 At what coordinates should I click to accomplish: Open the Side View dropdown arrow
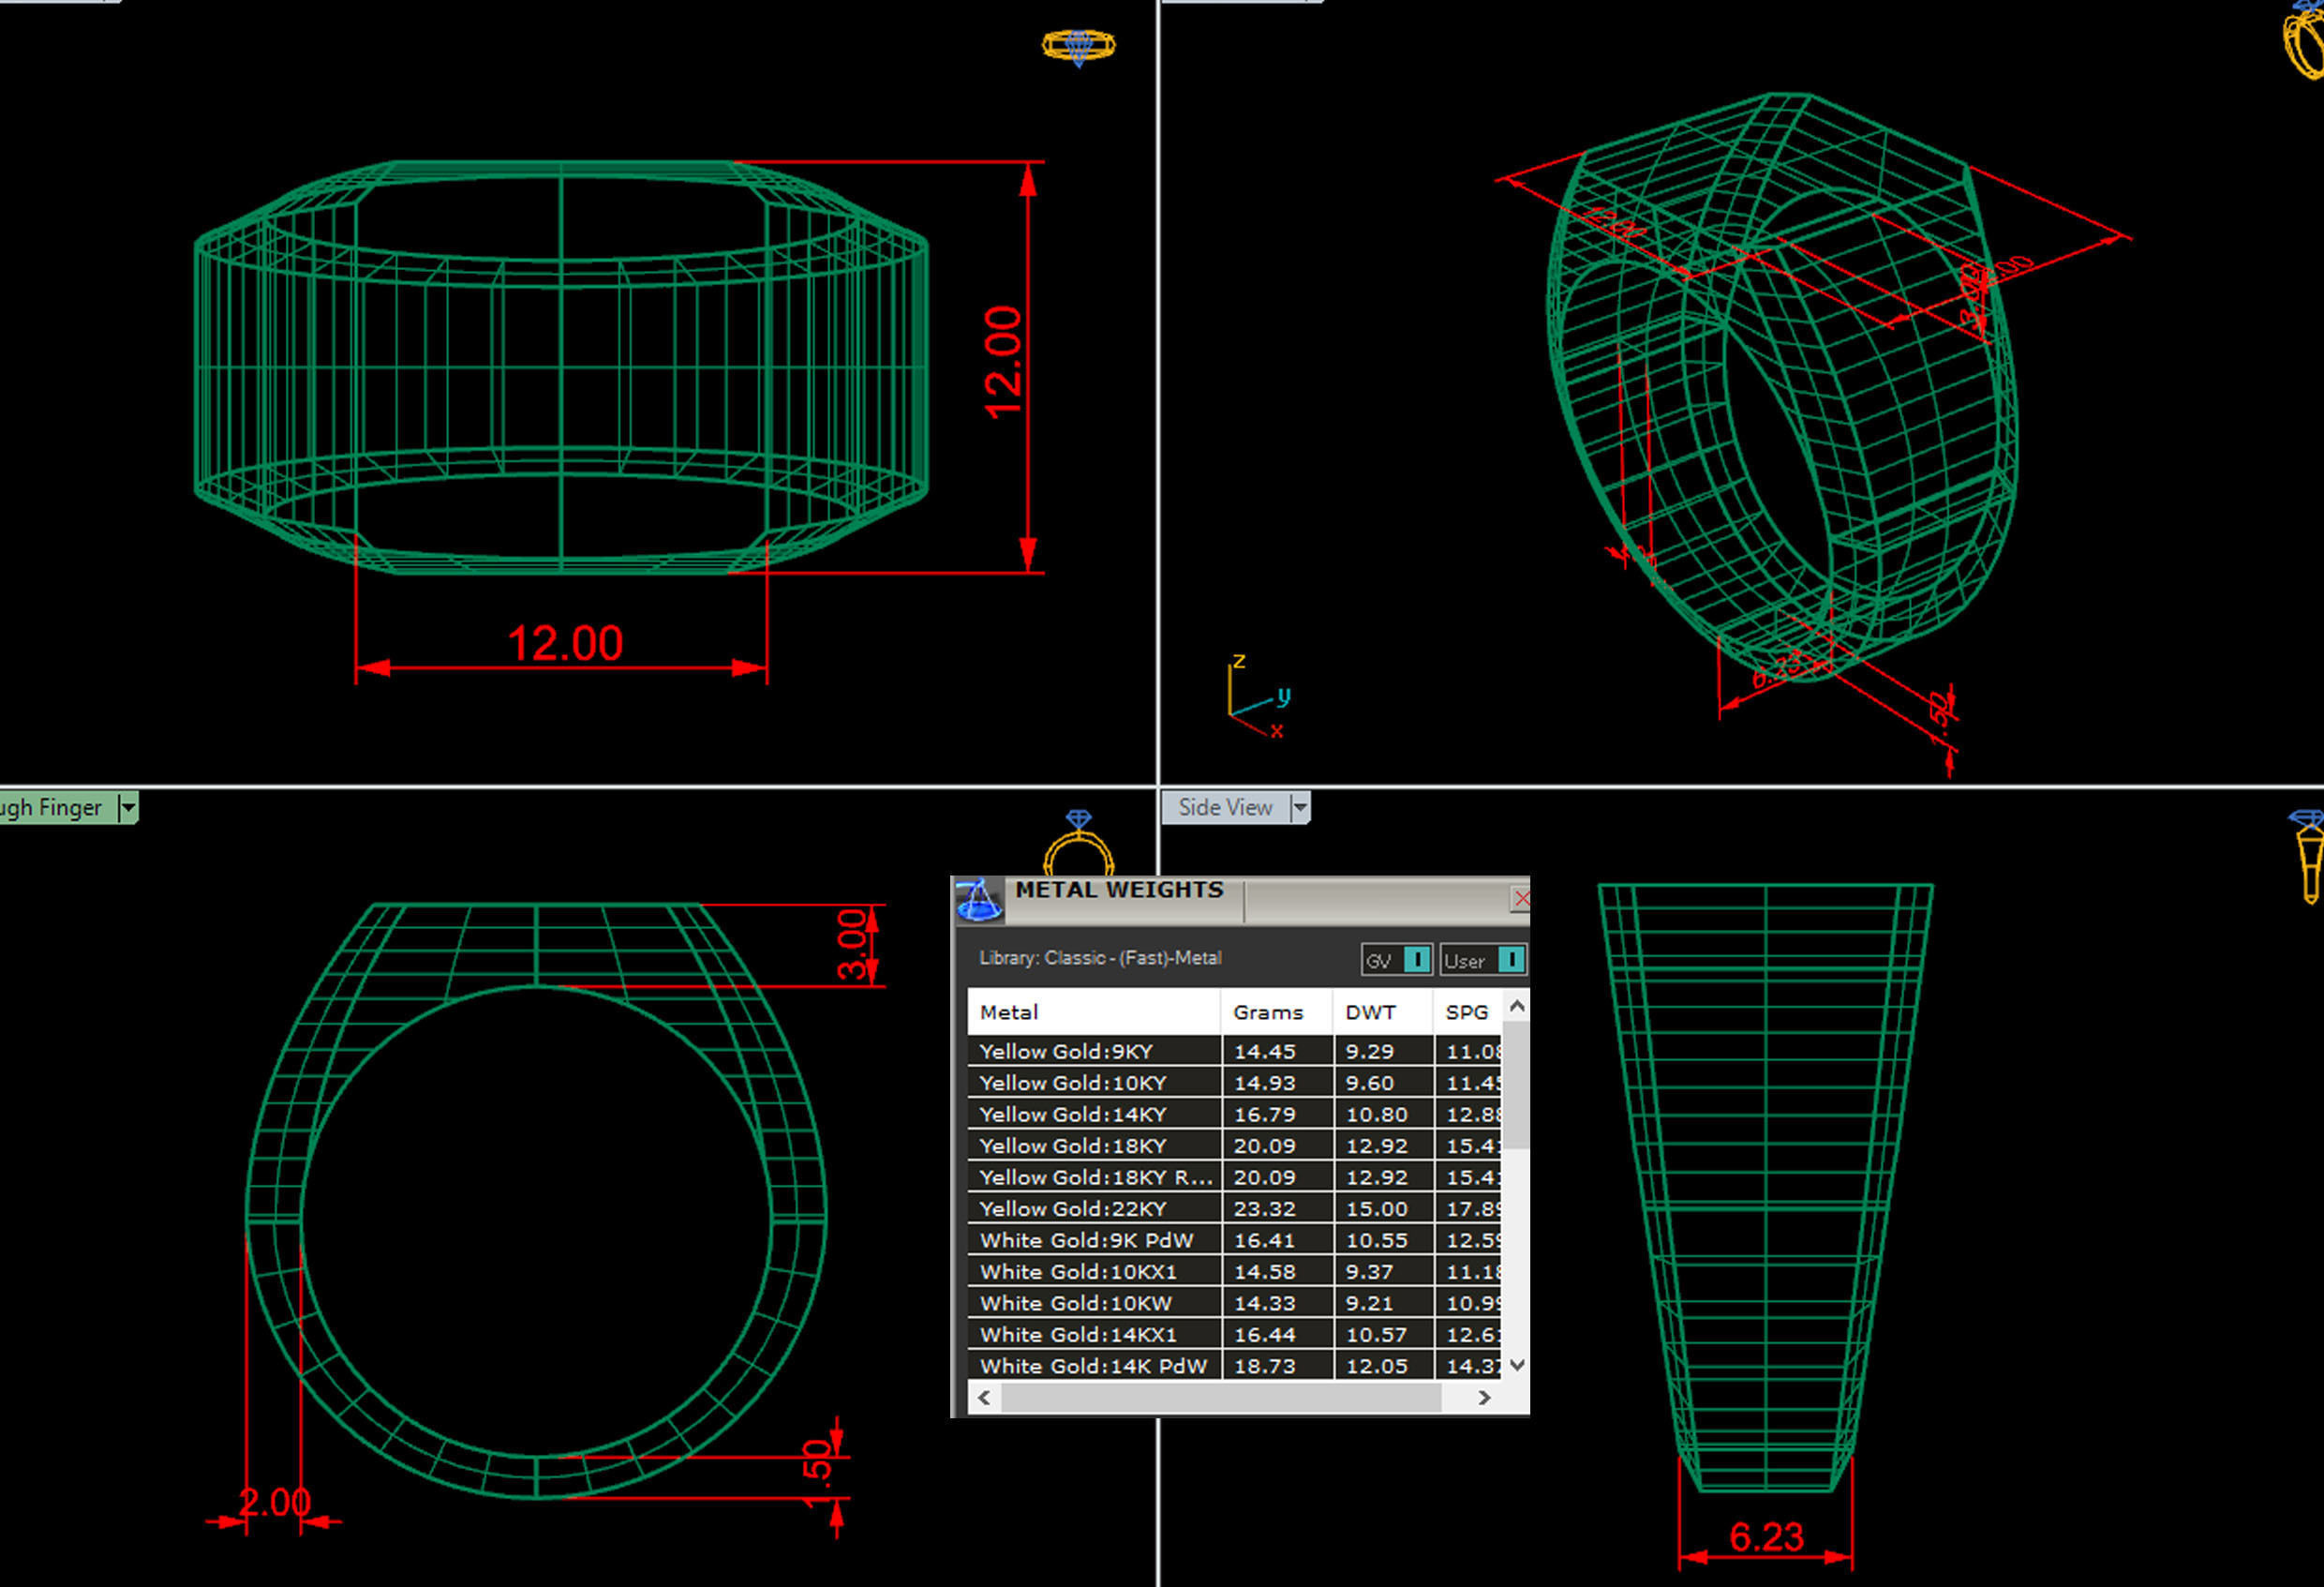pyautogui.click(x=1299, y=807)
